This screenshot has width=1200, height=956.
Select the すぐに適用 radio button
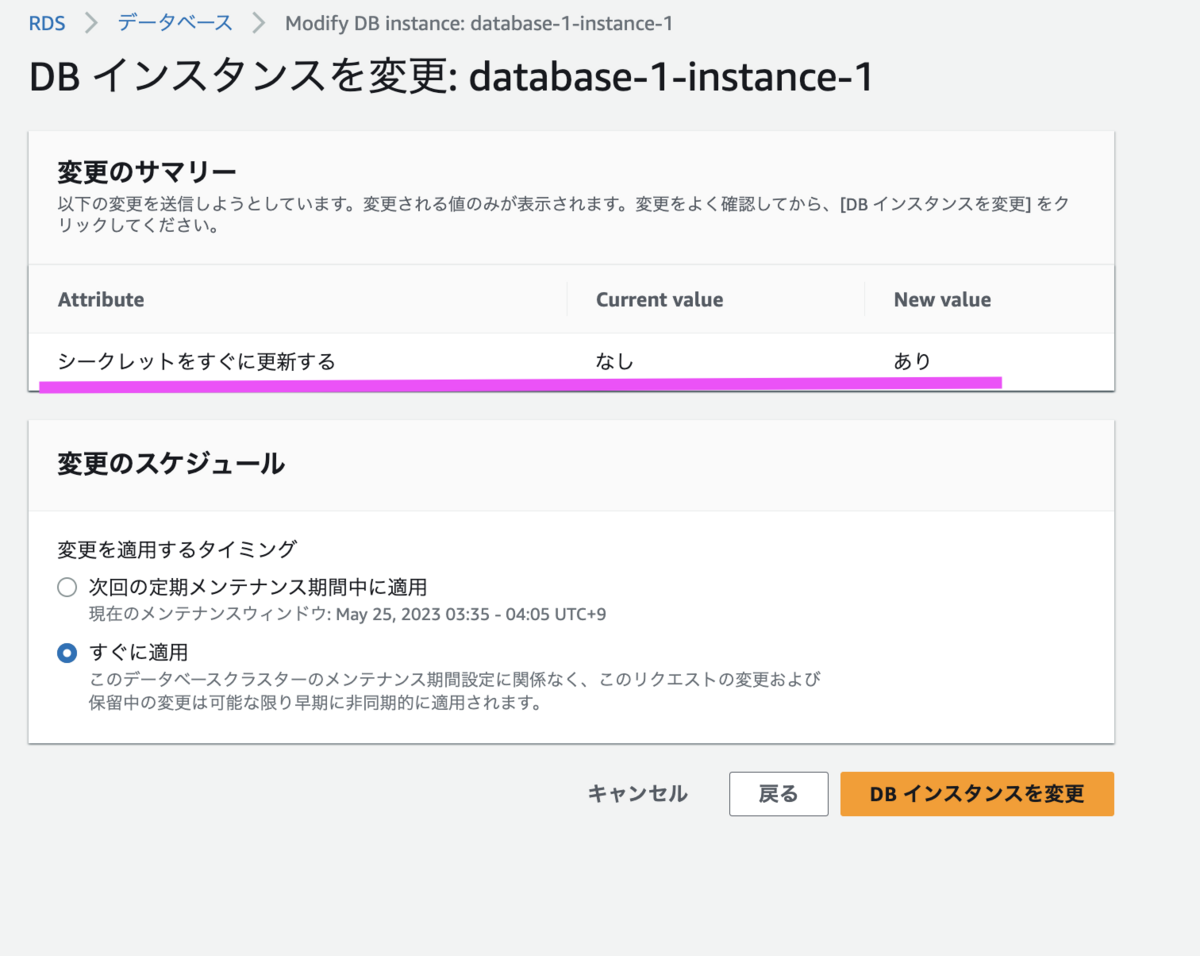coord(67,653)
